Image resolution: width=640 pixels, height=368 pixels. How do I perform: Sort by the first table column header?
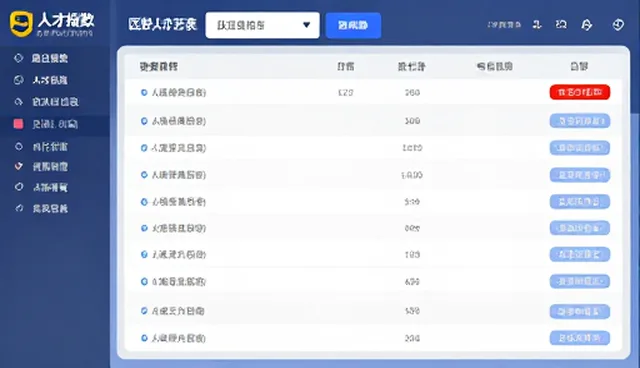[x=159, y=66]
